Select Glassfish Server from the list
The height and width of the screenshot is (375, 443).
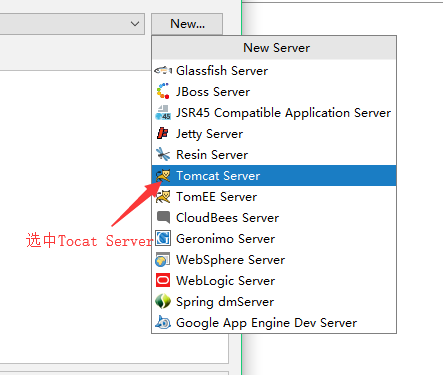click(x=274, y=70)
